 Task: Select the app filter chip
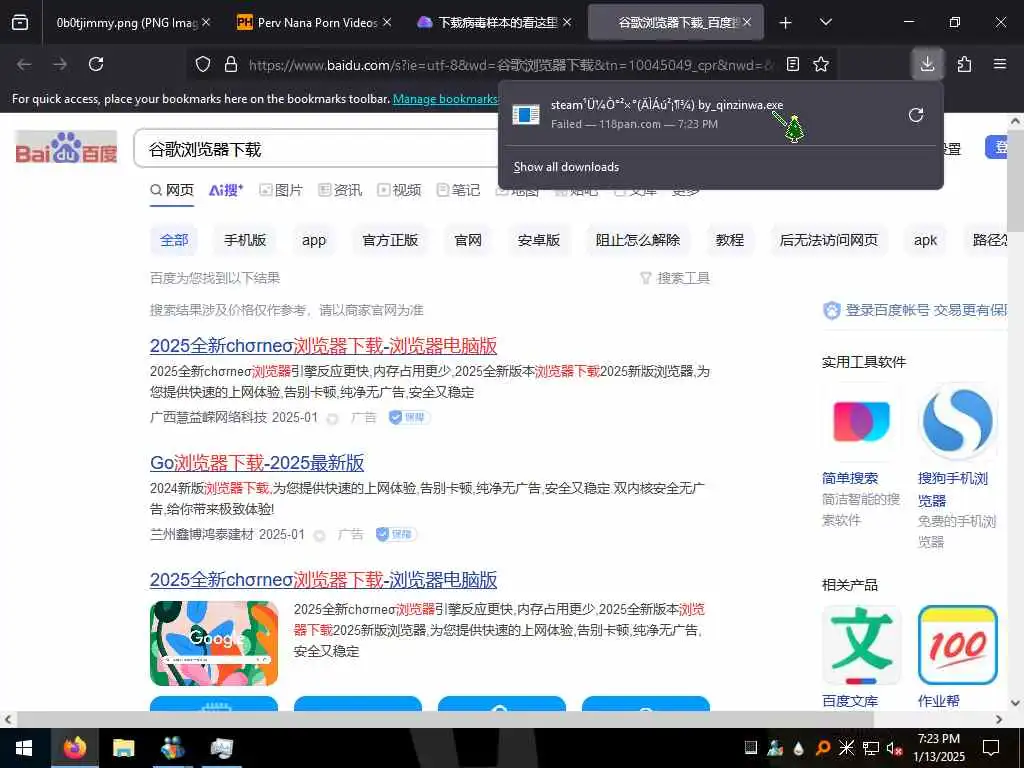coord(314,240)
